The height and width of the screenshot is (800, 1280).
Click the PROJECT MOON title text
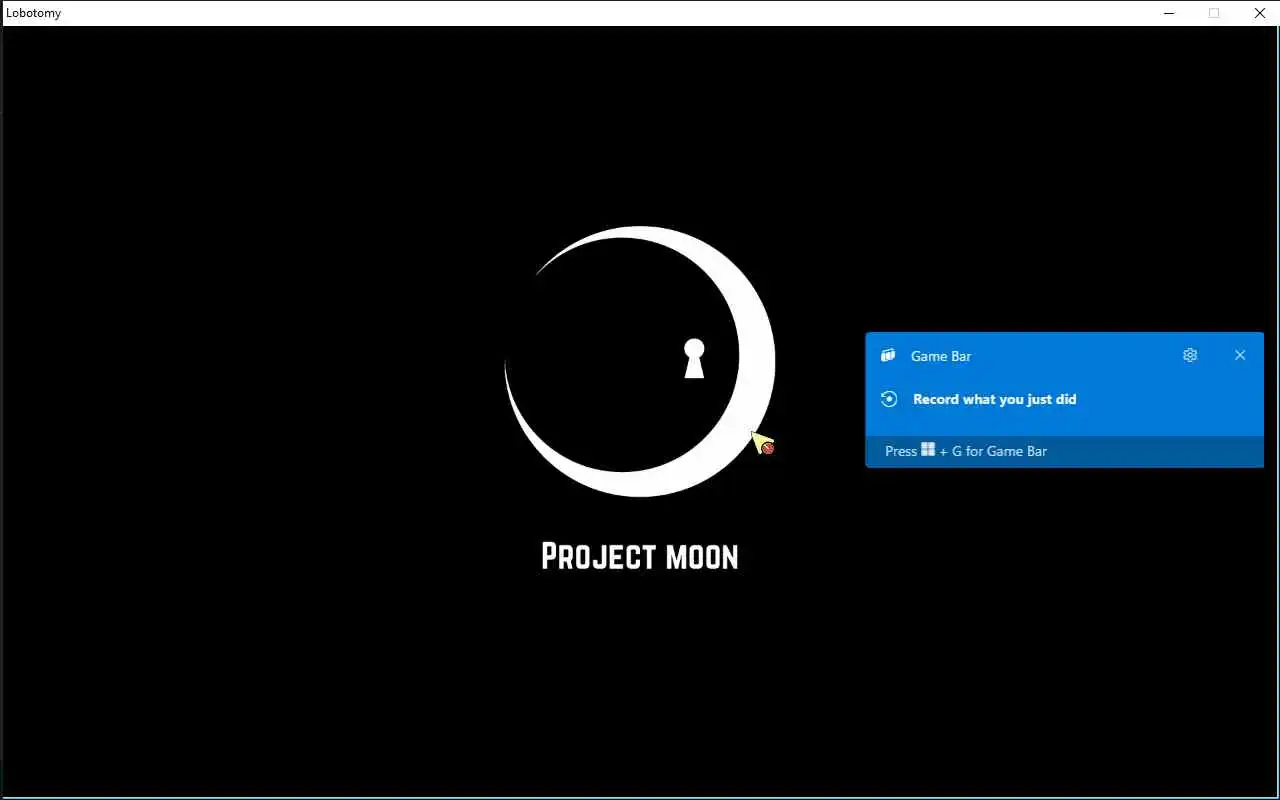click(640, 556)
